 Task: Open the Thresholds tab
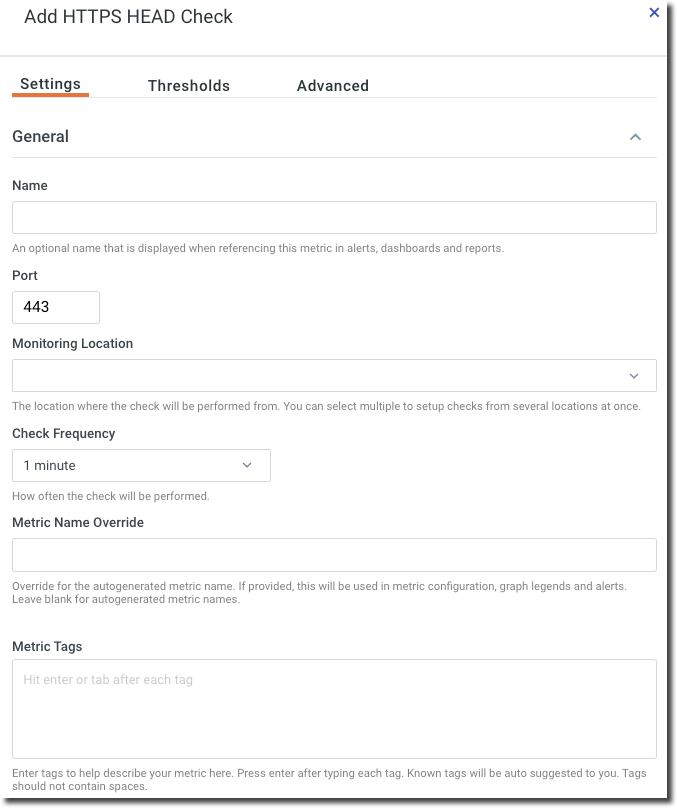point(189,86)
